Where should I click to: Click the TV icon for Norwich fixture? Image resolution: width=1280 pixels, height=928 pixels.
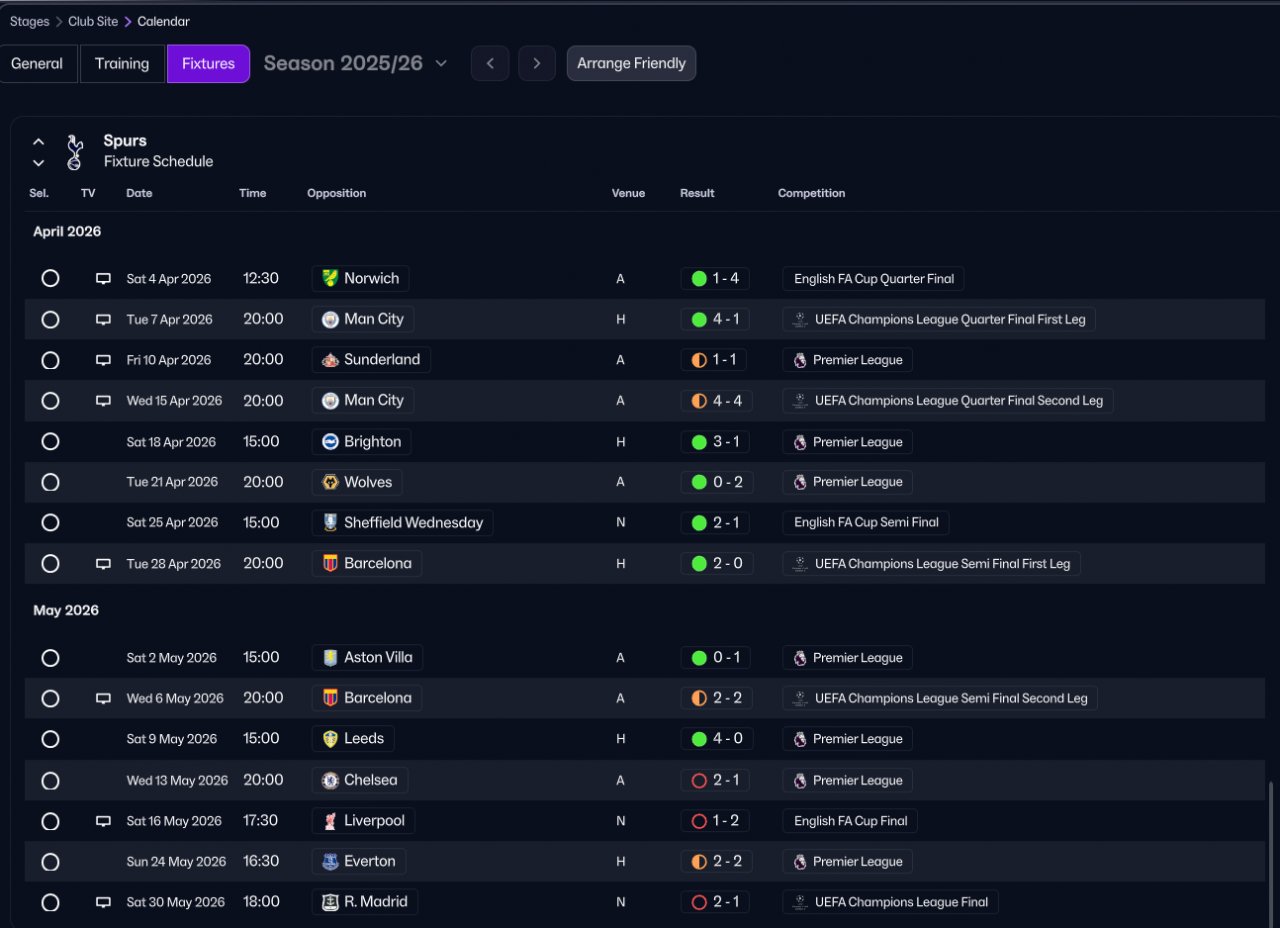(103, 279)
